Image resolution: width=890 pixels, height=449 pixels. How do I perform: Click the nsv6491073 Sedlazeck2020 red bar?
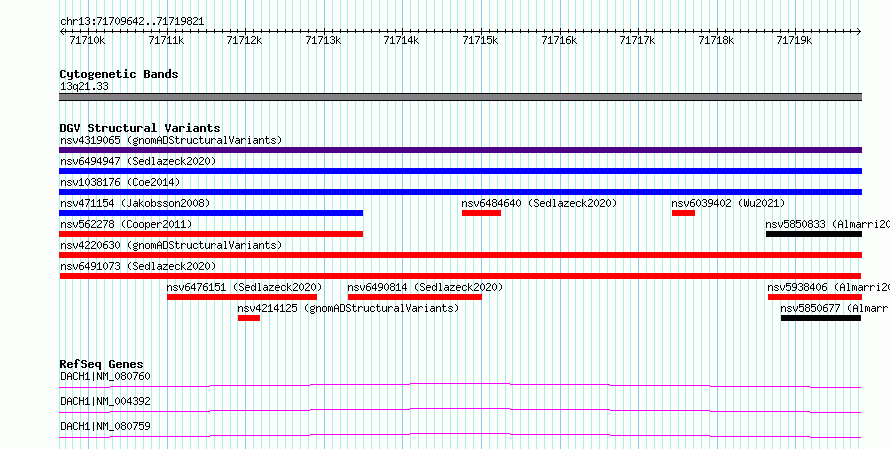point(460,276)
